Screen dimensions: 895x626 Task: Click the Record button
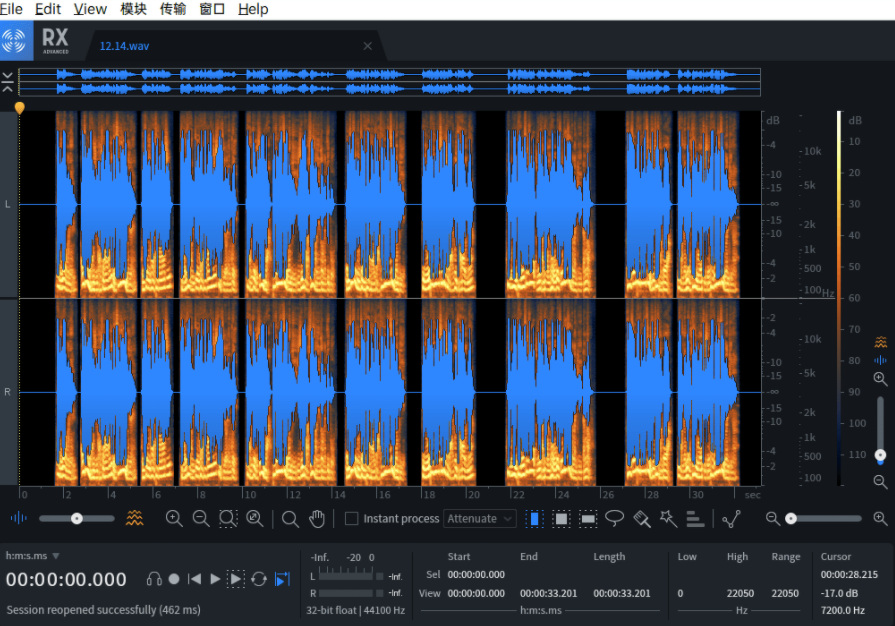point(174,579)
